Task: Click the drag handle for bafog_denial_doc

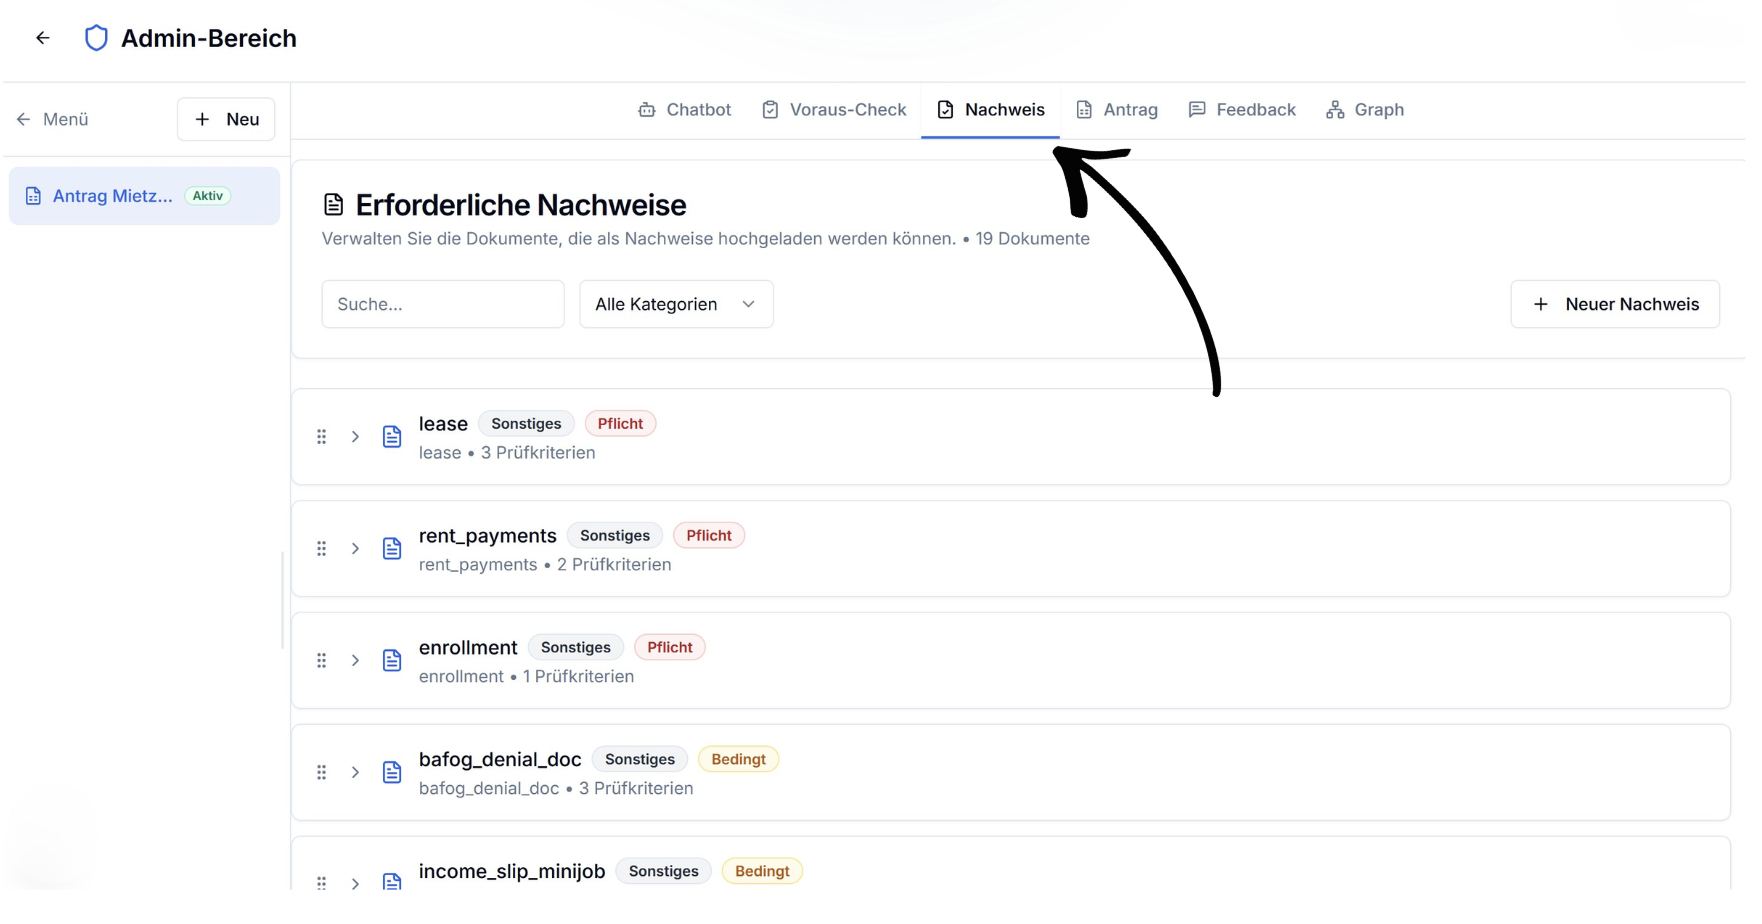Action: [x=322, y=773]
